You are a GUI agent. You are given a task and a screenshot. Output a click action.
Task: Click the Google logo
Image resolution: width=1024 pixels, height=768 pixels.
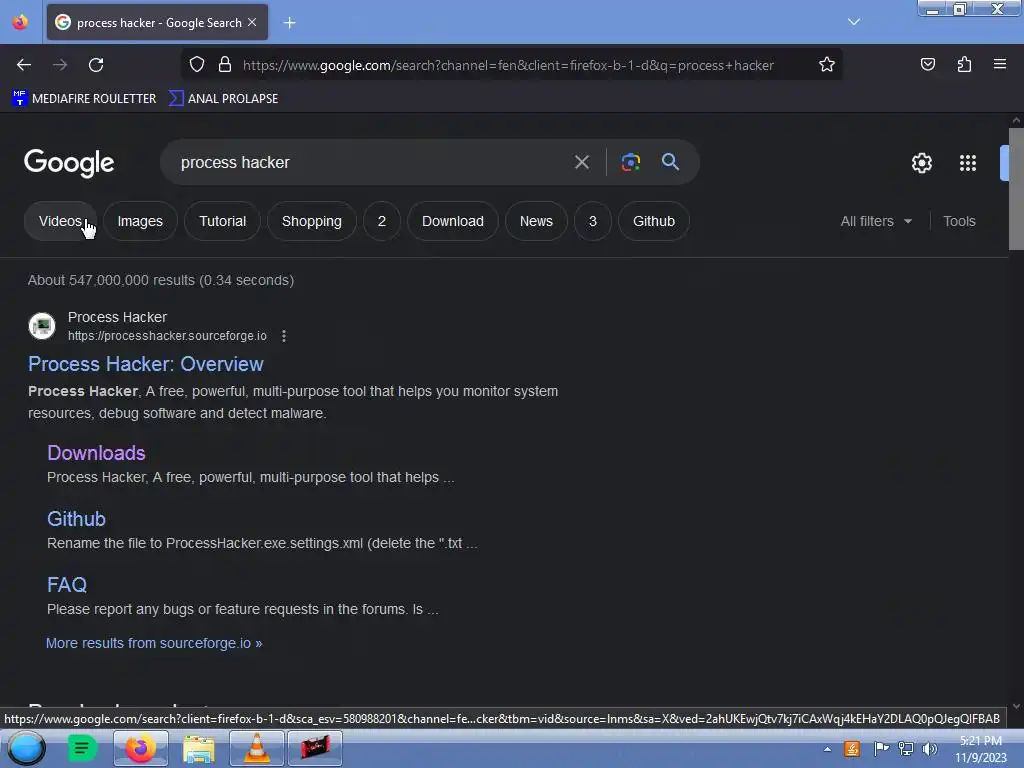[69, 163]
